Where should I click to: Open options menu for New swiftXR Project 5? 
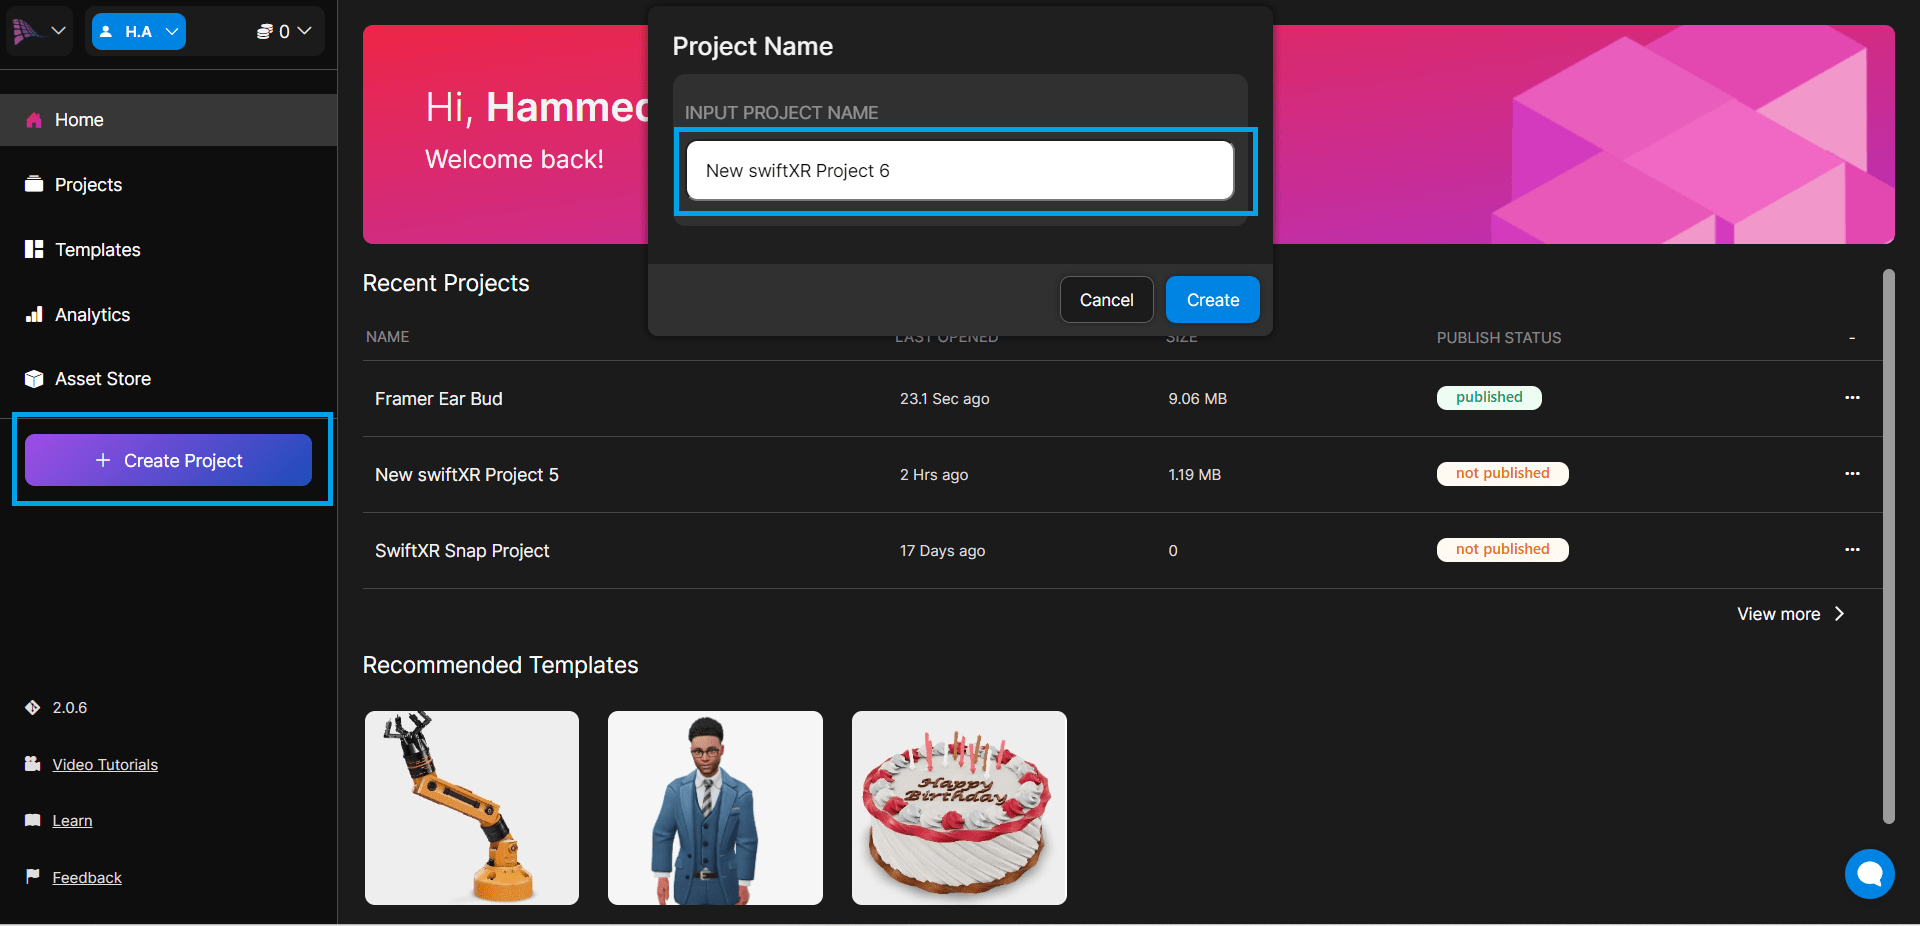(x=1852, y=474)
